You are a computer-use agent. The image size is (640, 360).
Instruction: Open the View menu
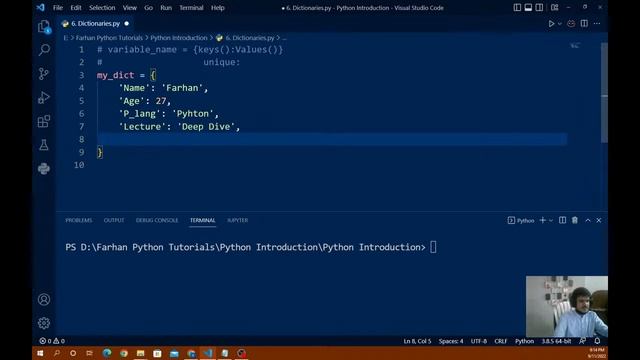(130, 8)
